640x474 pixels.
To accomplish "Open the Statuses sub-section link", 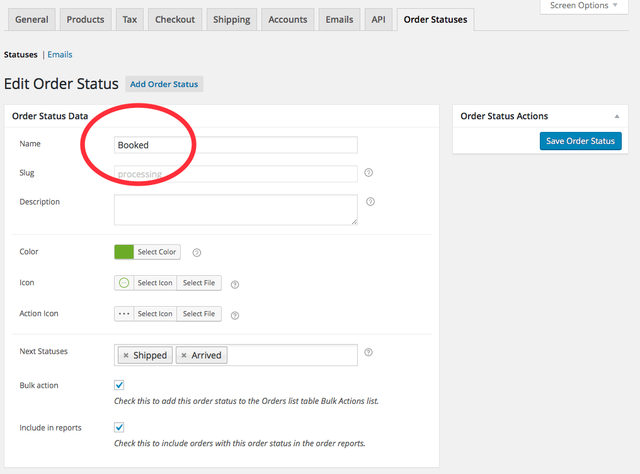I will pos(20,55).
